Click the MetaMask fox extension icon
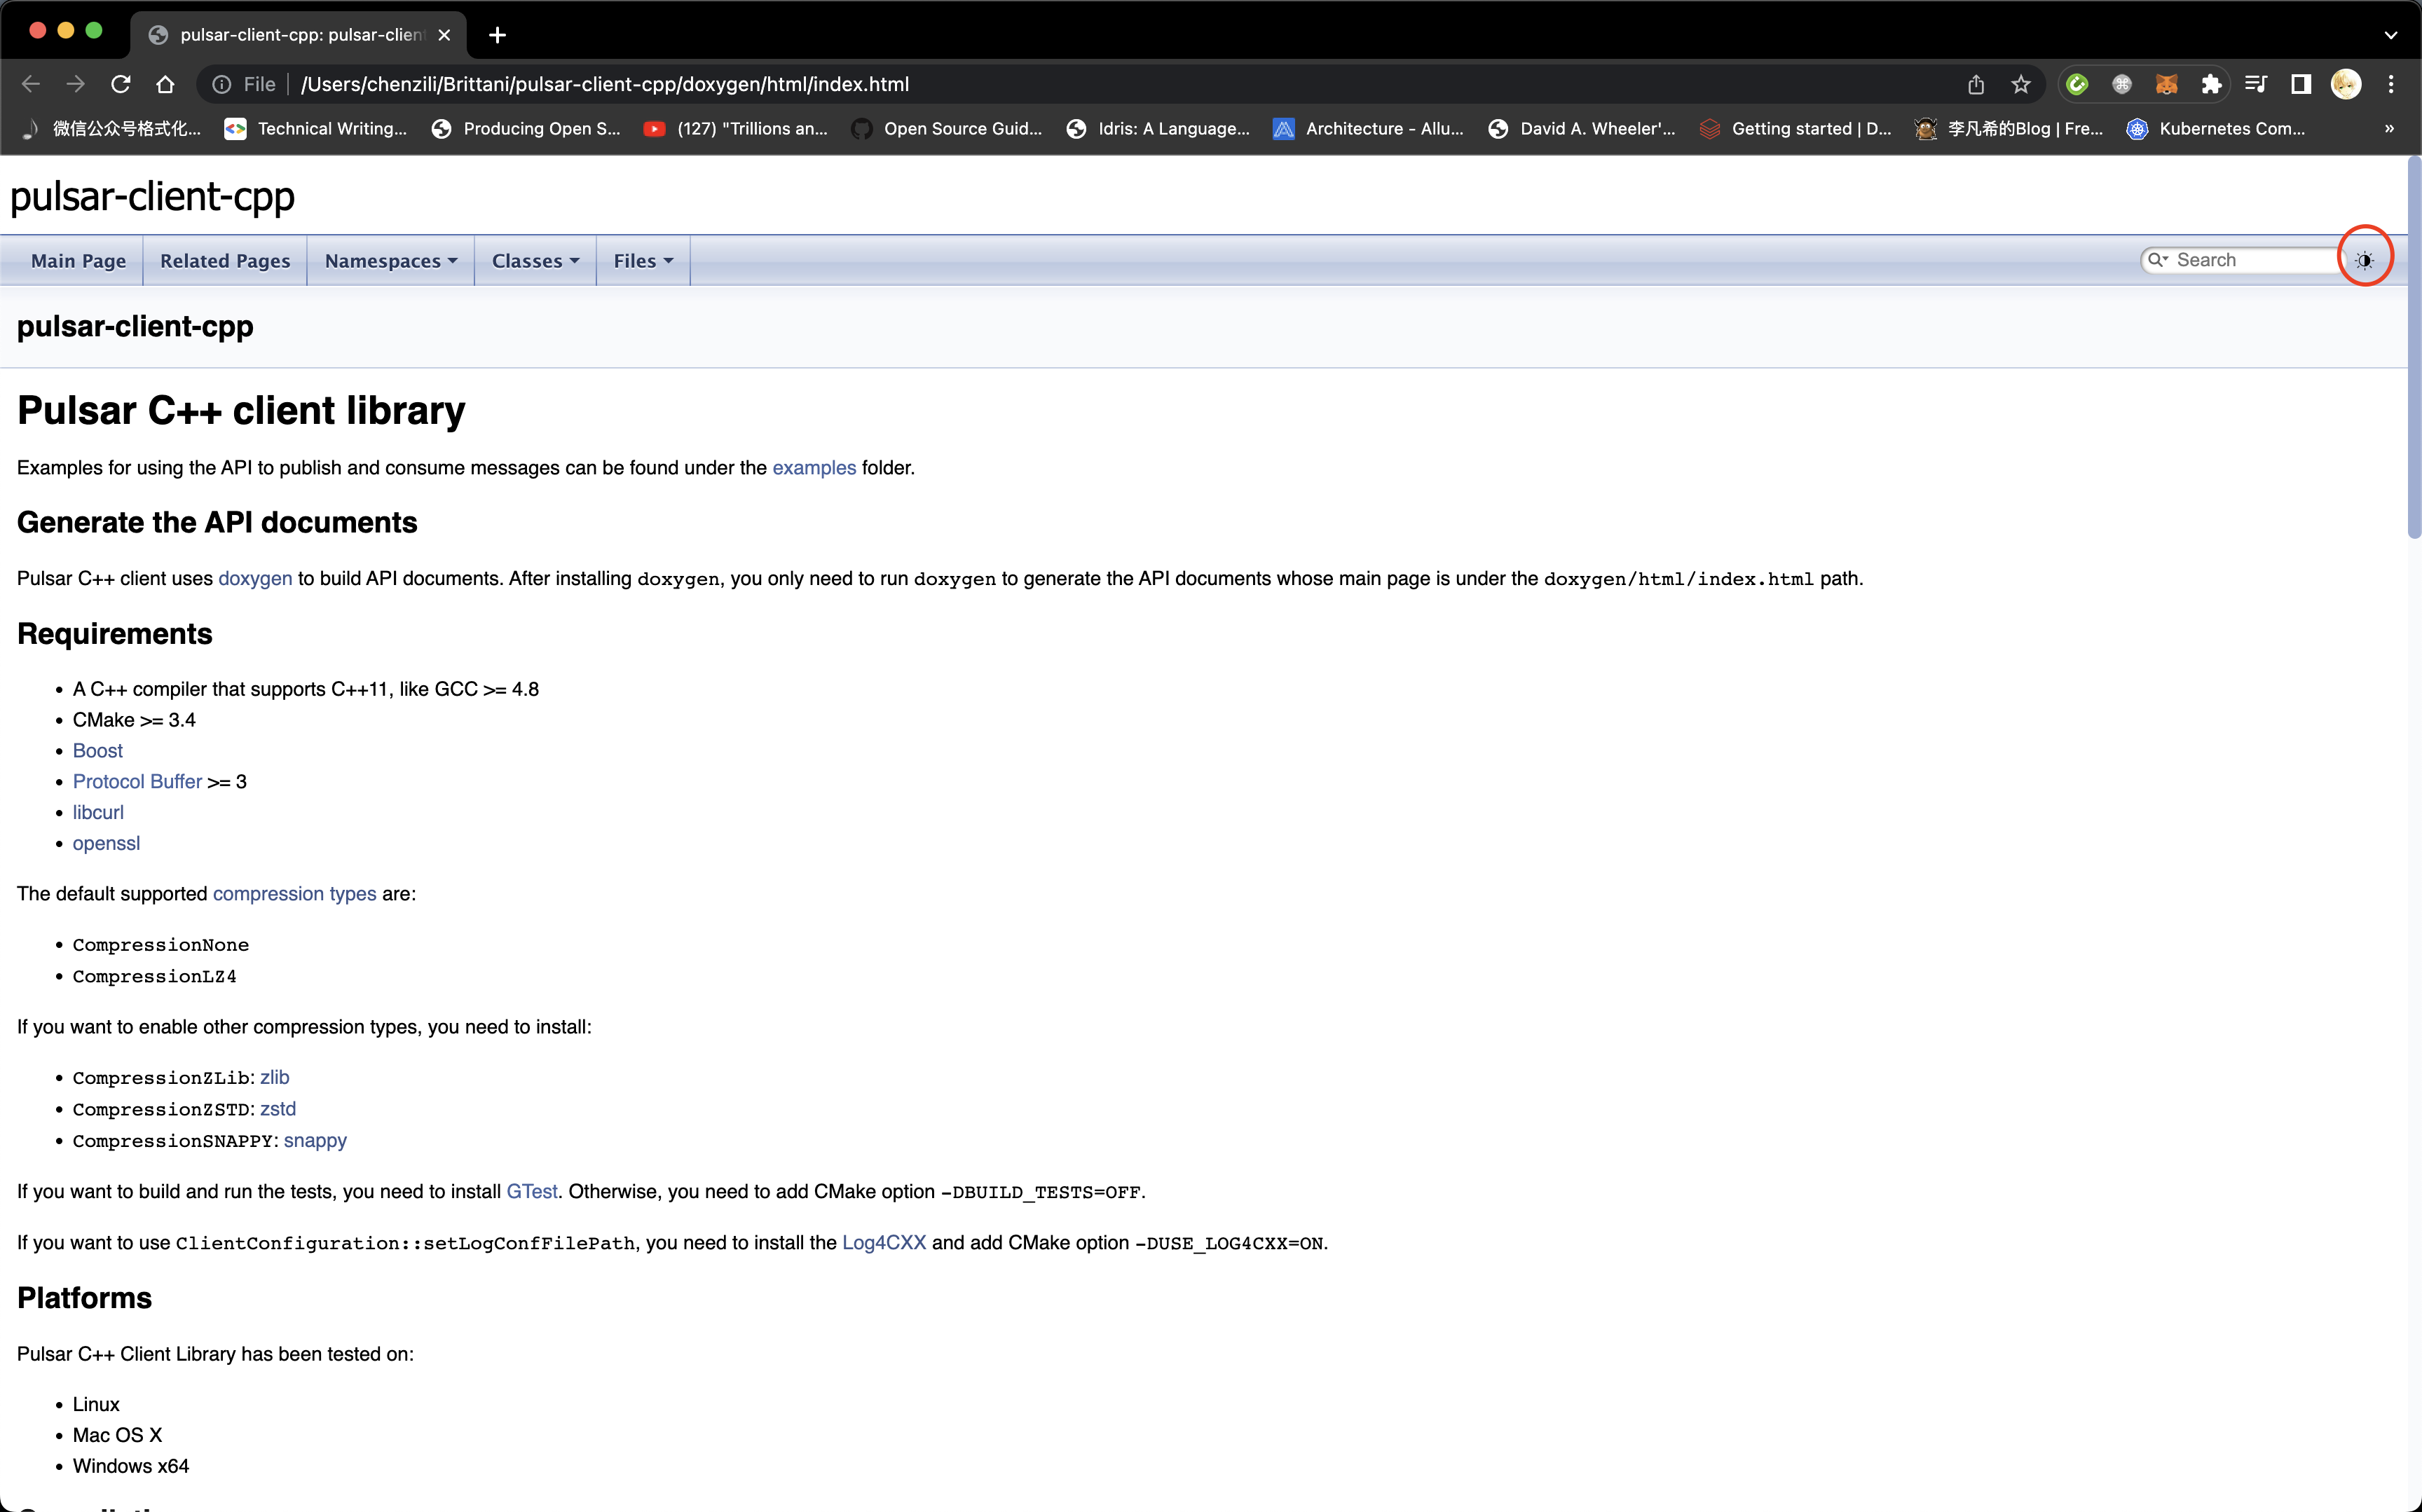This screenshot has height=1512, width=2422. click(2166, 84)
